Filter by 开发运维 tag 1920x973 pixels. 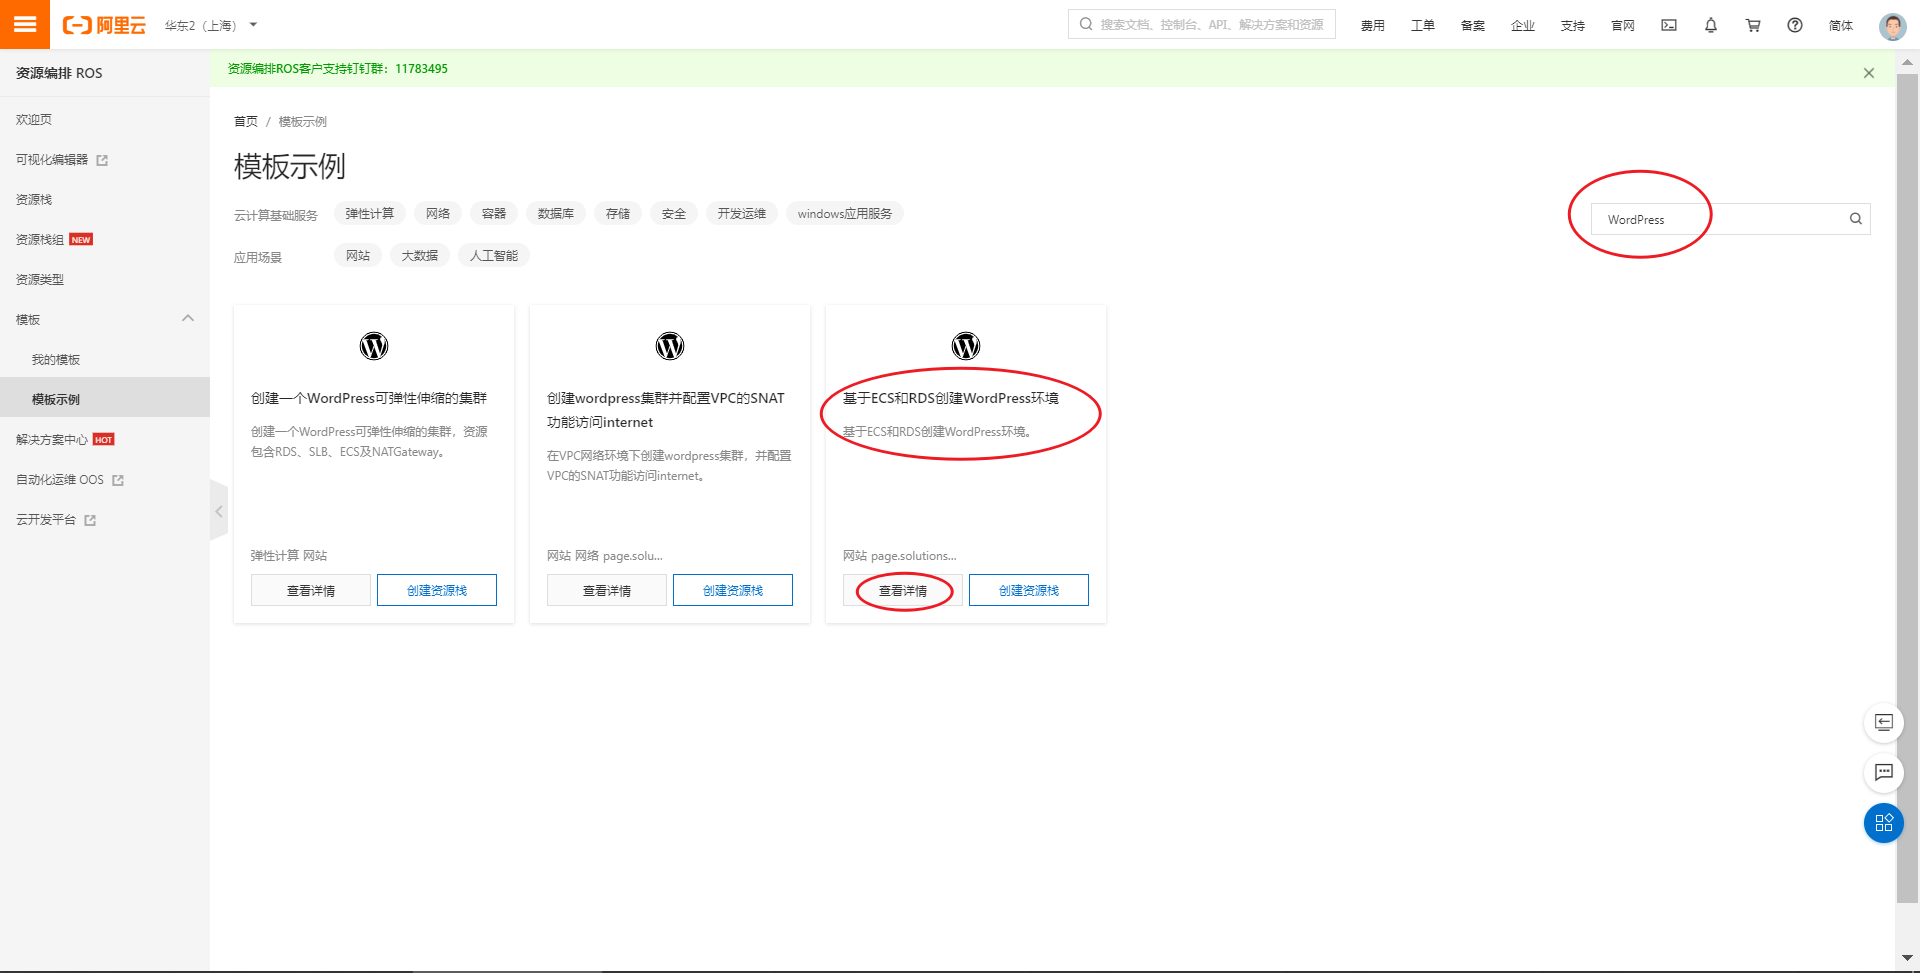click(x=742, y=214)
